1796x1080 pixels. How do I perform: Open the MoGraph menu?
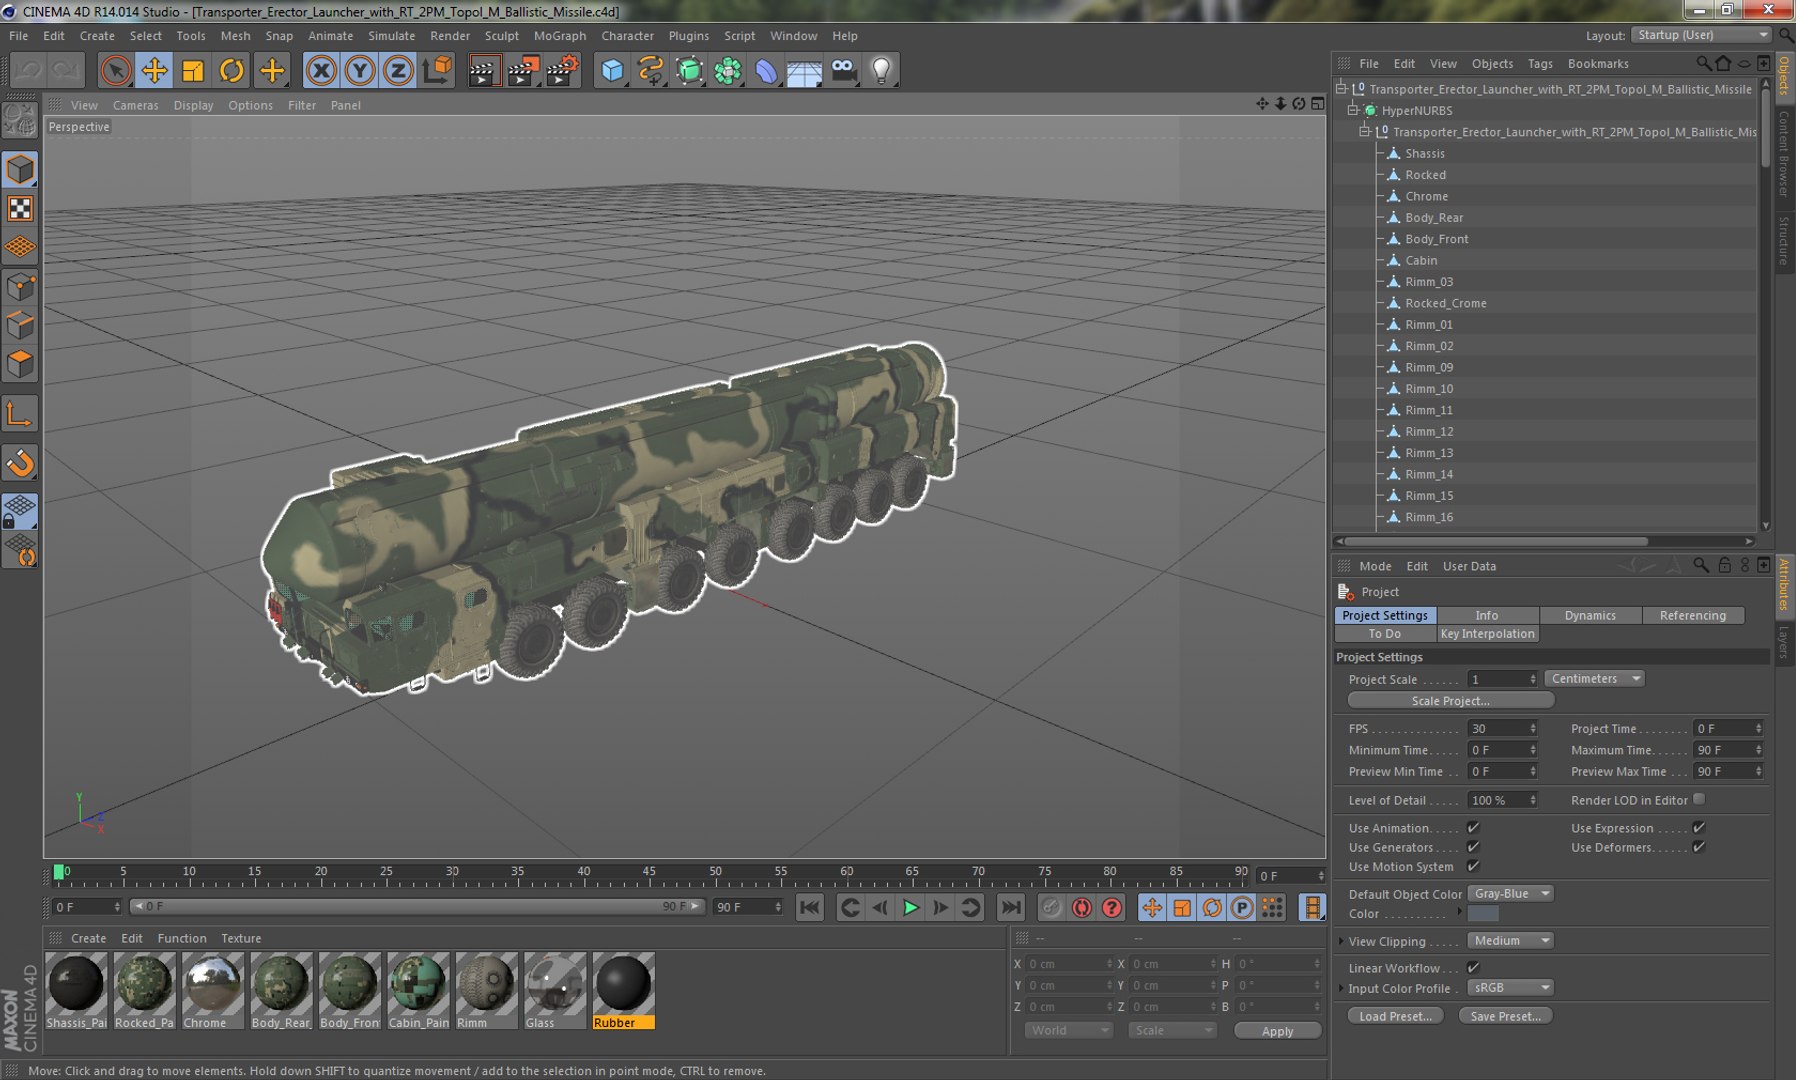point(560,35)
